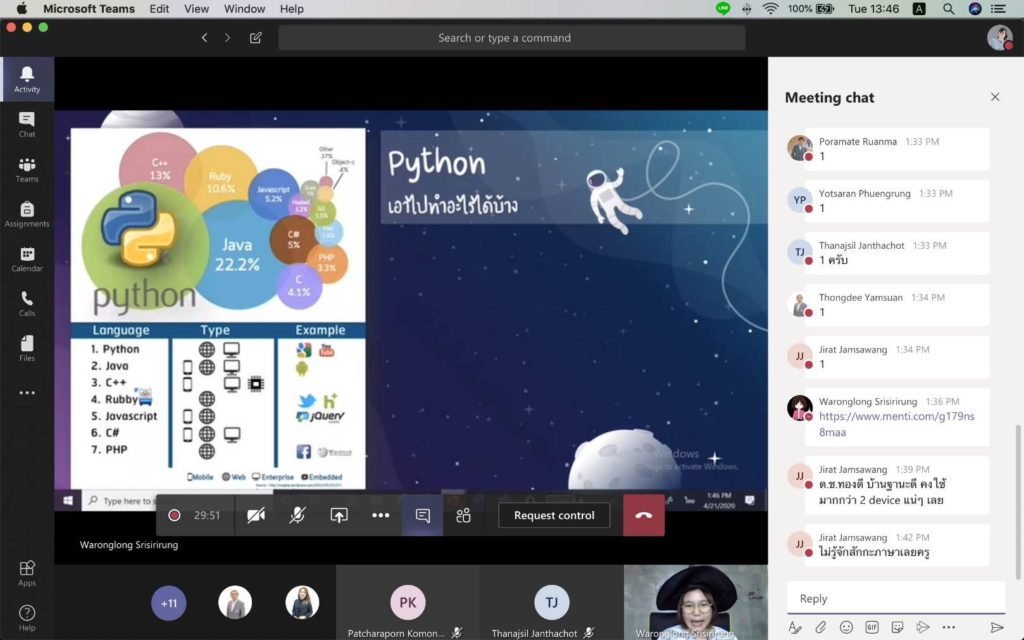Toggle the camera on in call controls

click(256, 515)
